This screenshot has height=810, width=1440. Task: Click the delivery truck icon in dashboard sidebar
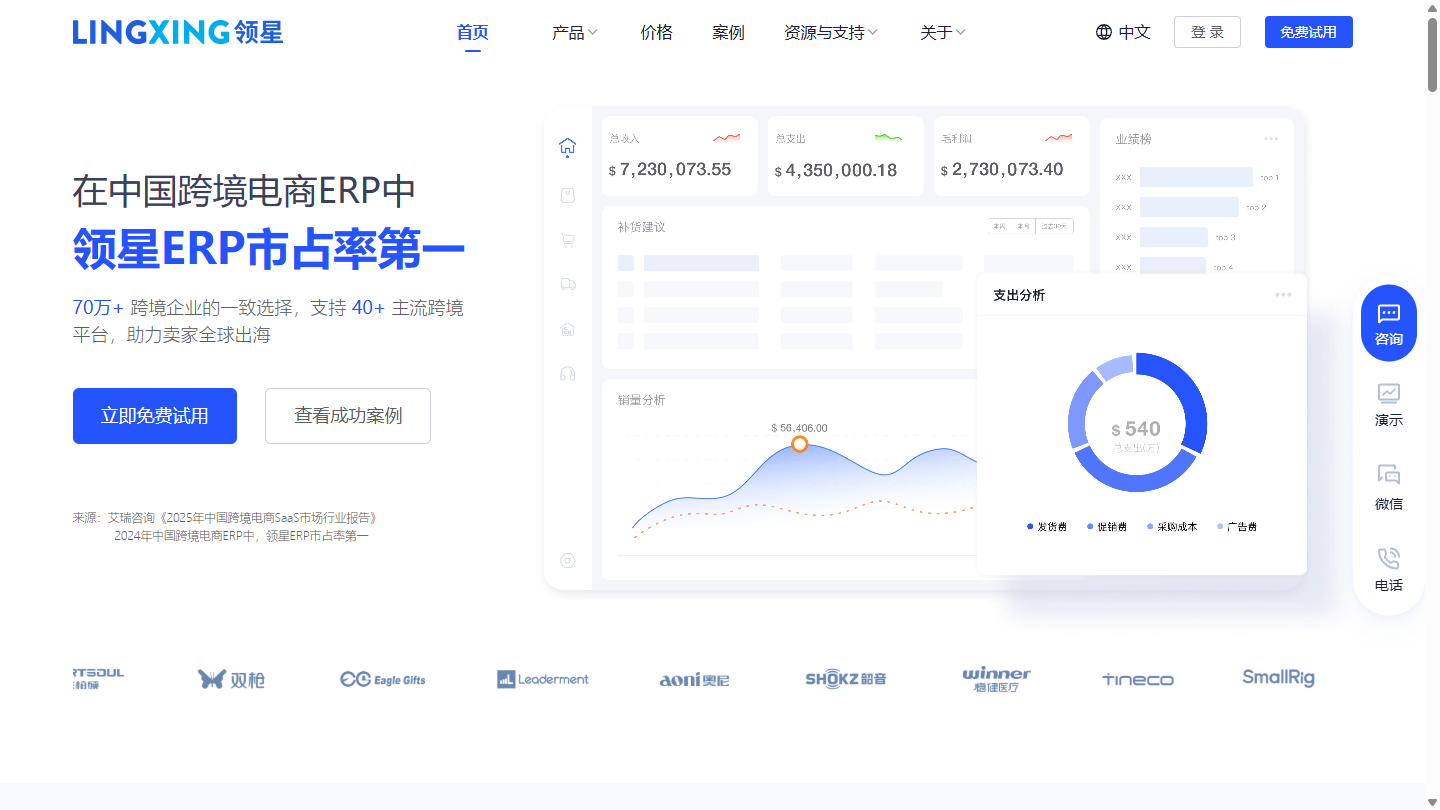point(568,284)
